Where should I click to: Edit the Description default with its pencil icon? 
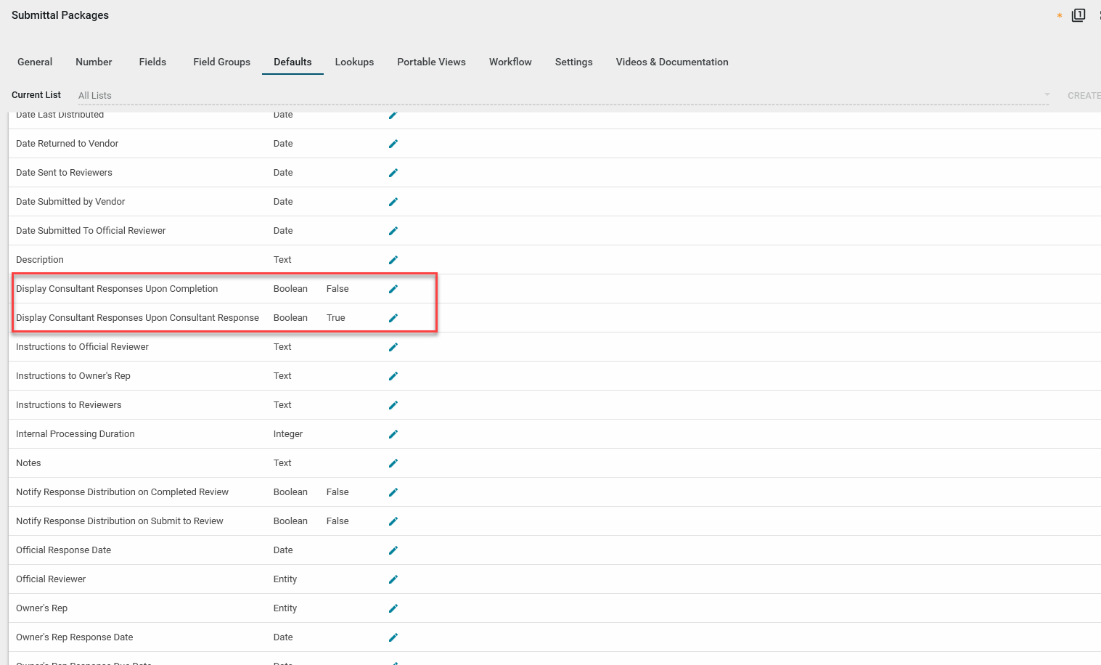pos(393,260)
